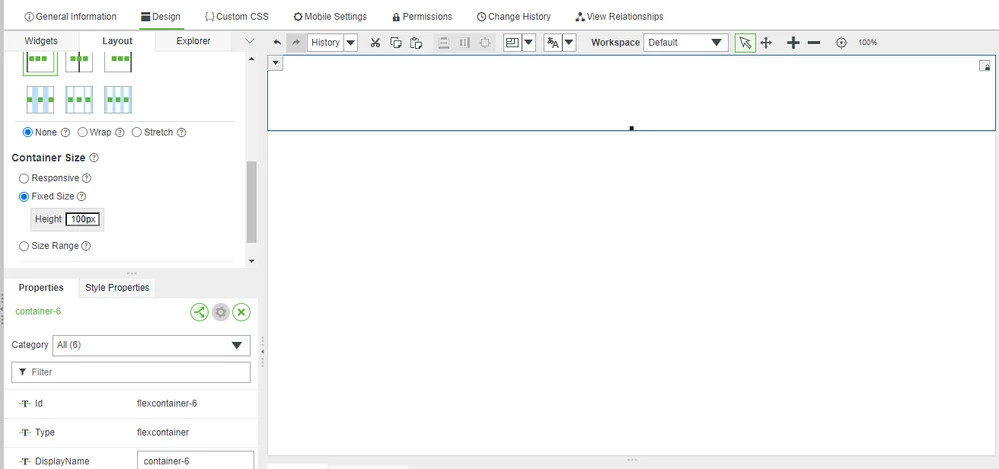Click the green share icon for container-6
The image size is (999, 469).
pyautogui.click(x=199, y=312)
